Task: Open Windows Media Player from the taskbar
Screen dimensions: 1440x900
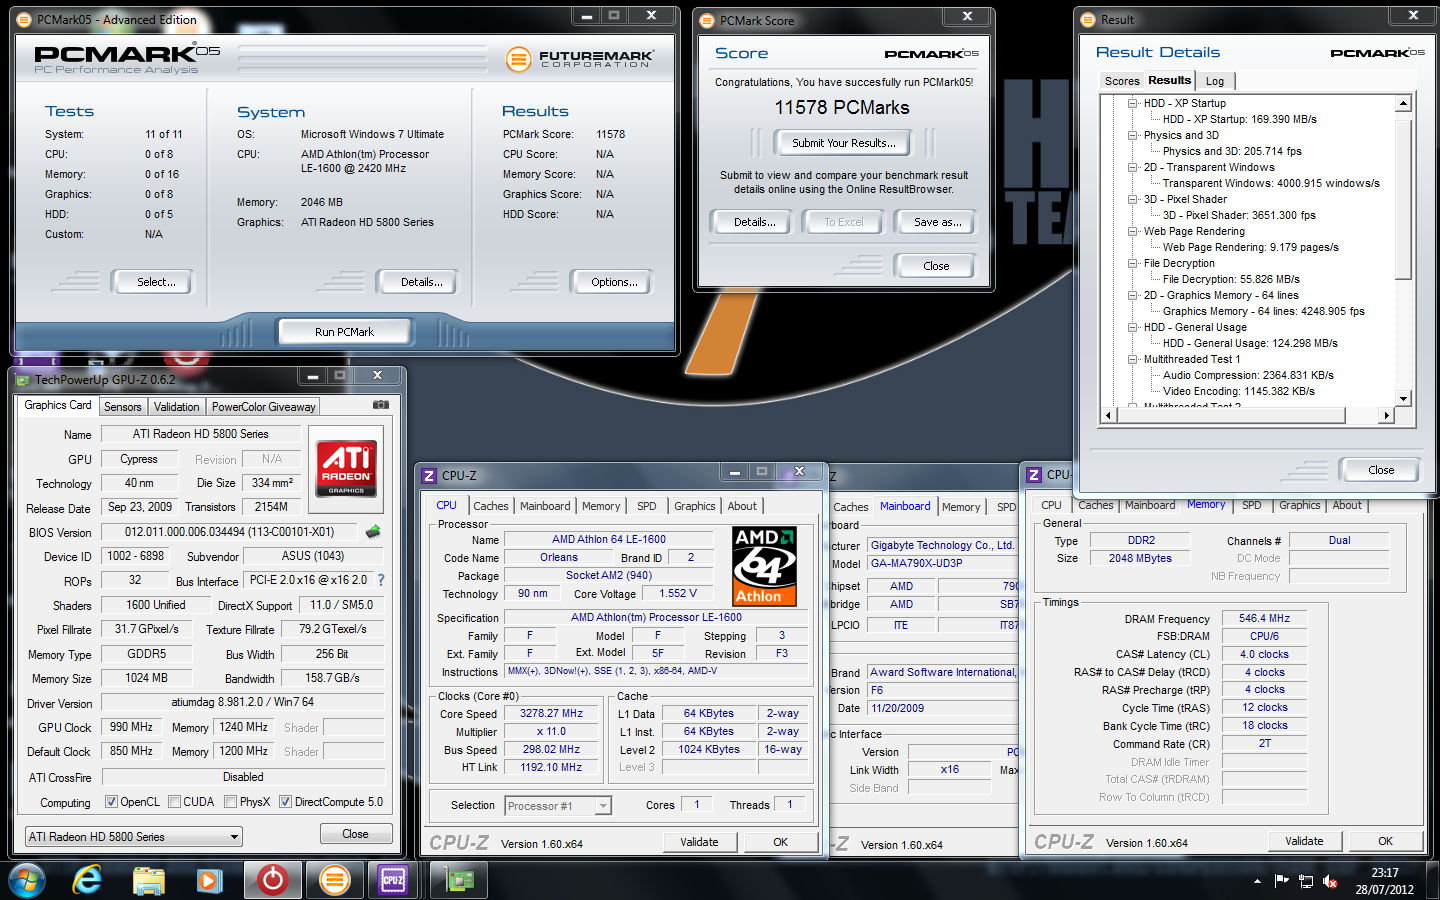Action: click(209, 880)
